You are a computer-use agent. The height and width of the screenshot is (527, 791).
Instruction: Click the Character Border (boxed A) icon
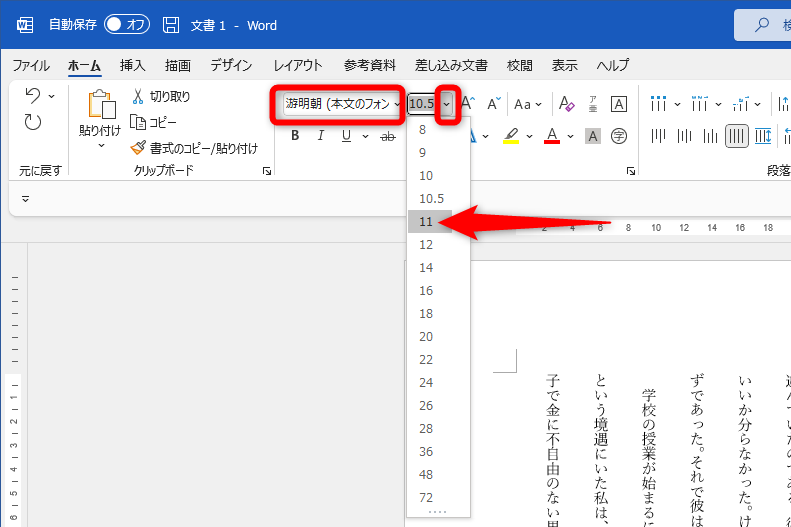coord(619,104)
